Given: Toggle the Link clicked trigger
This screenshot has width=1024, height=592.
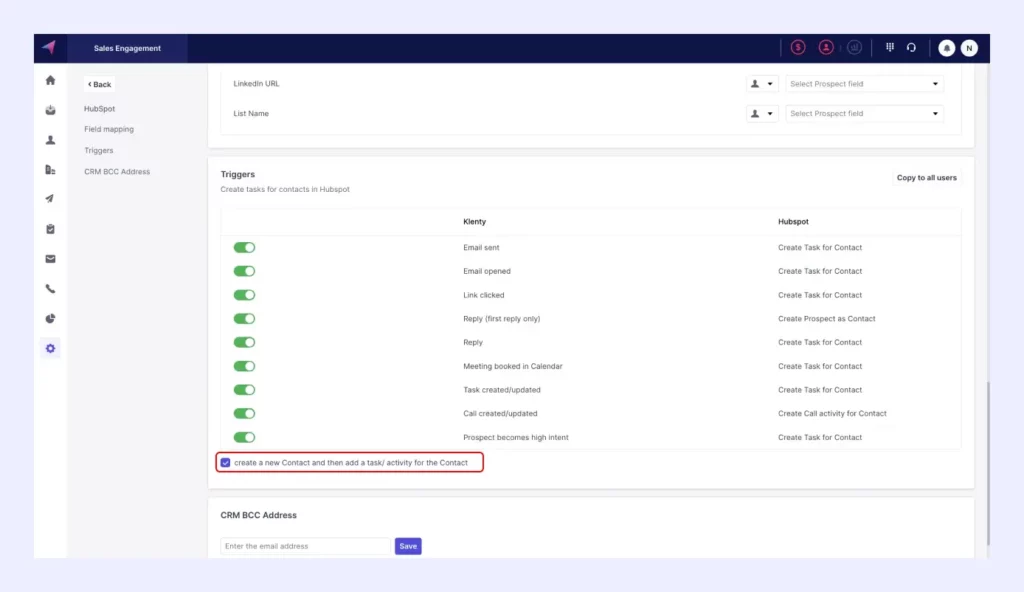Looking at the screenshot, I should [244, 295].
